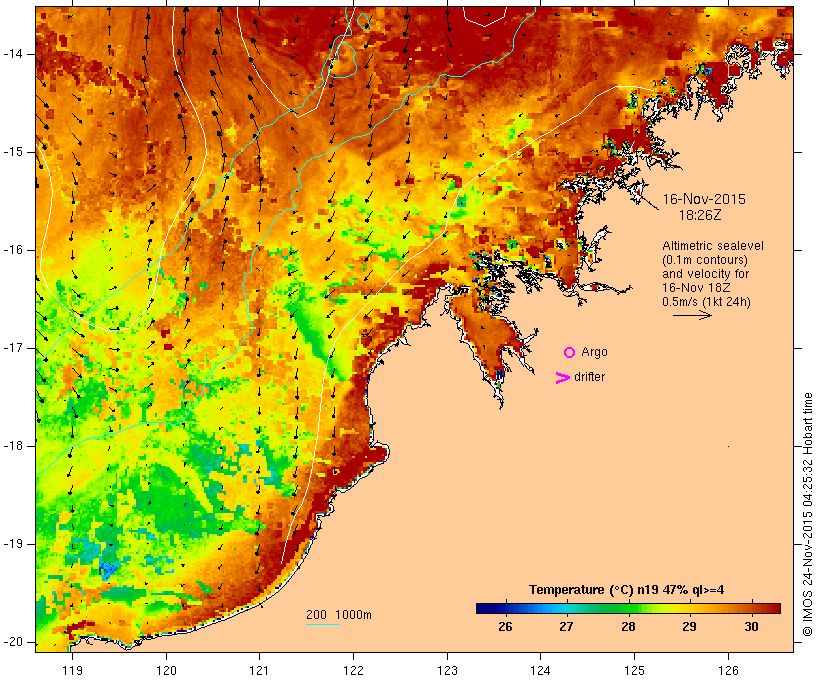The image size is (820, 680).
Task: Click the latitude label '-19'
Action: pos(13,544)
